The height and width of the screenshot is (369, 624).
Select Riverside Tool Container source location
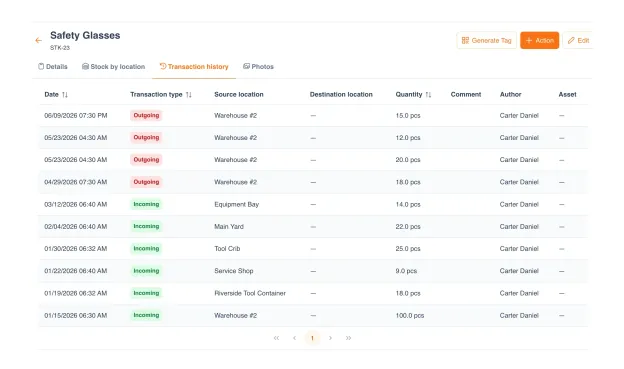tap(250, 293)
